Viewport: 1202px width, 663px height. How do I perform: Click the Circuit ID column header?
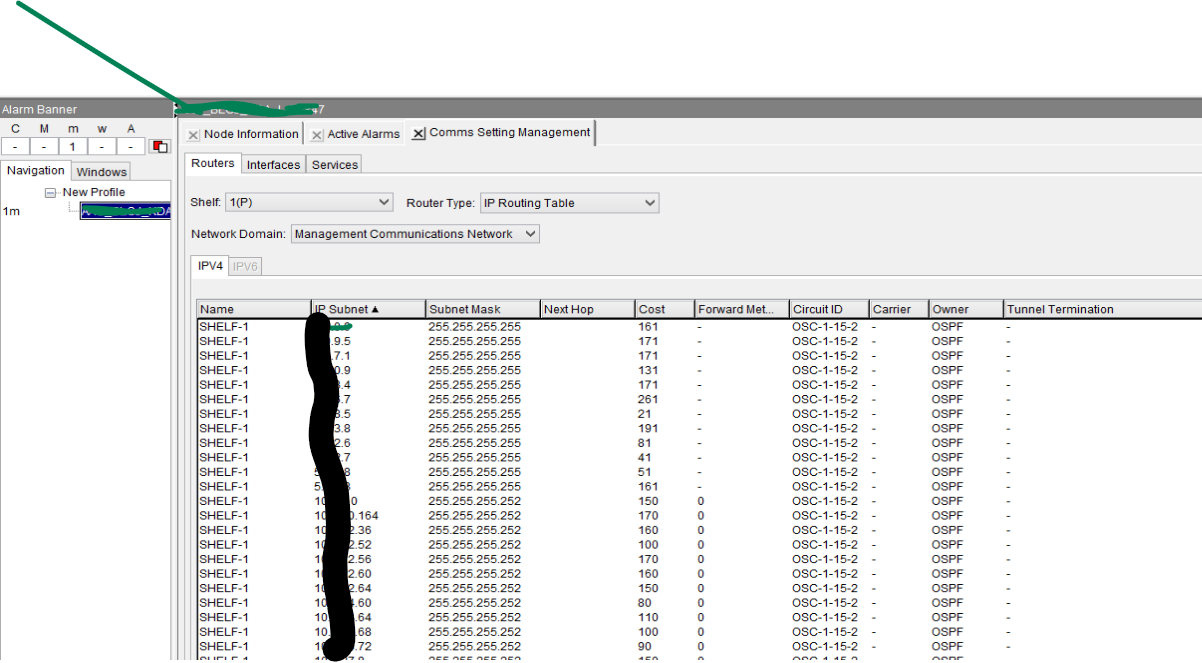[x=829, y=309]
